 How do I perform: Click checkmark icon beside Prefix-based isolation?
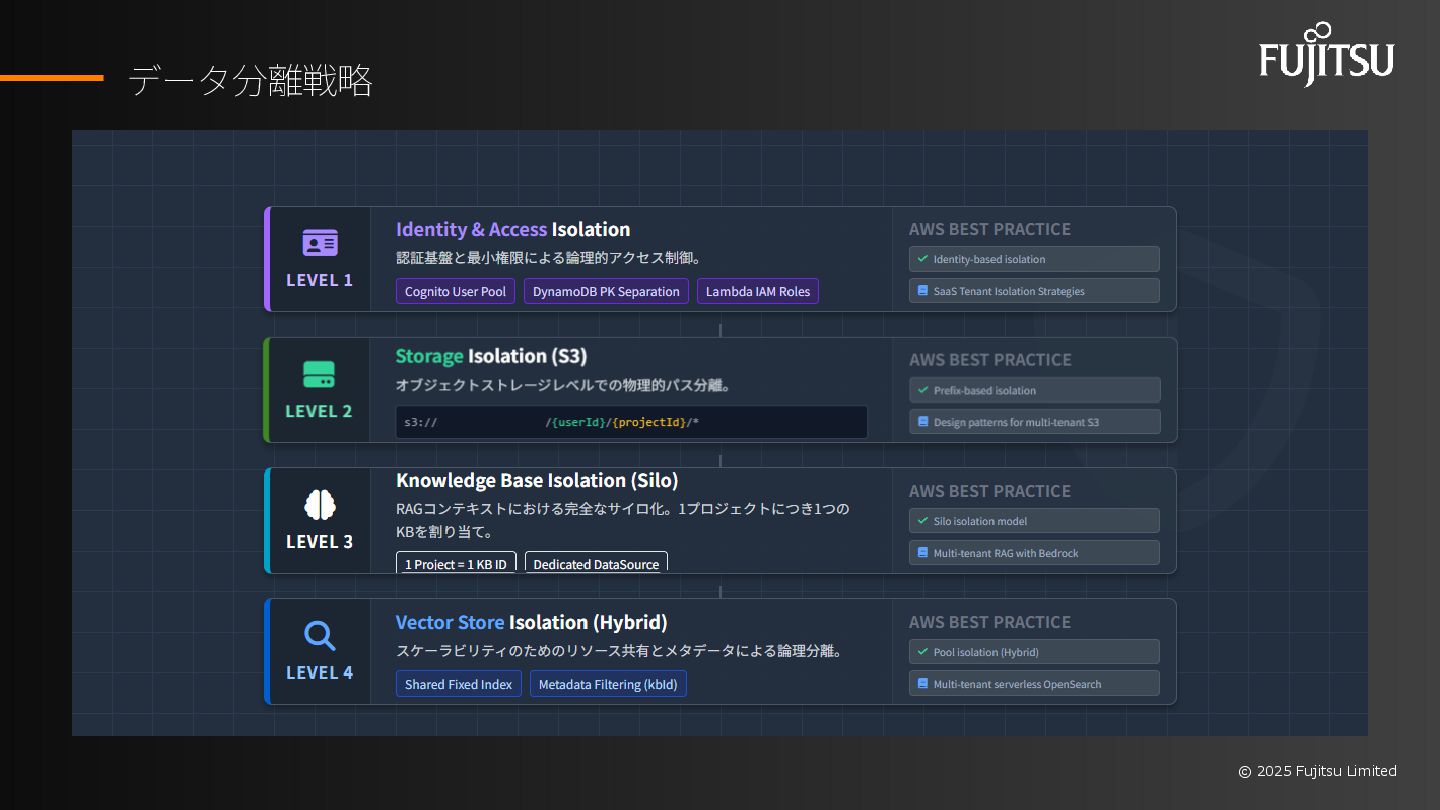[923, 390]
